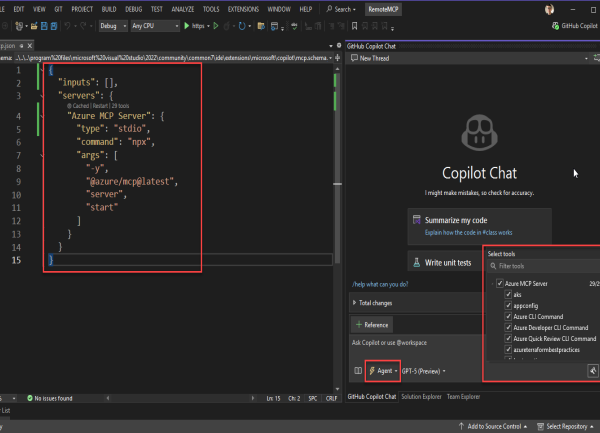Click the 29 tools code lens text

click(121, 106)
